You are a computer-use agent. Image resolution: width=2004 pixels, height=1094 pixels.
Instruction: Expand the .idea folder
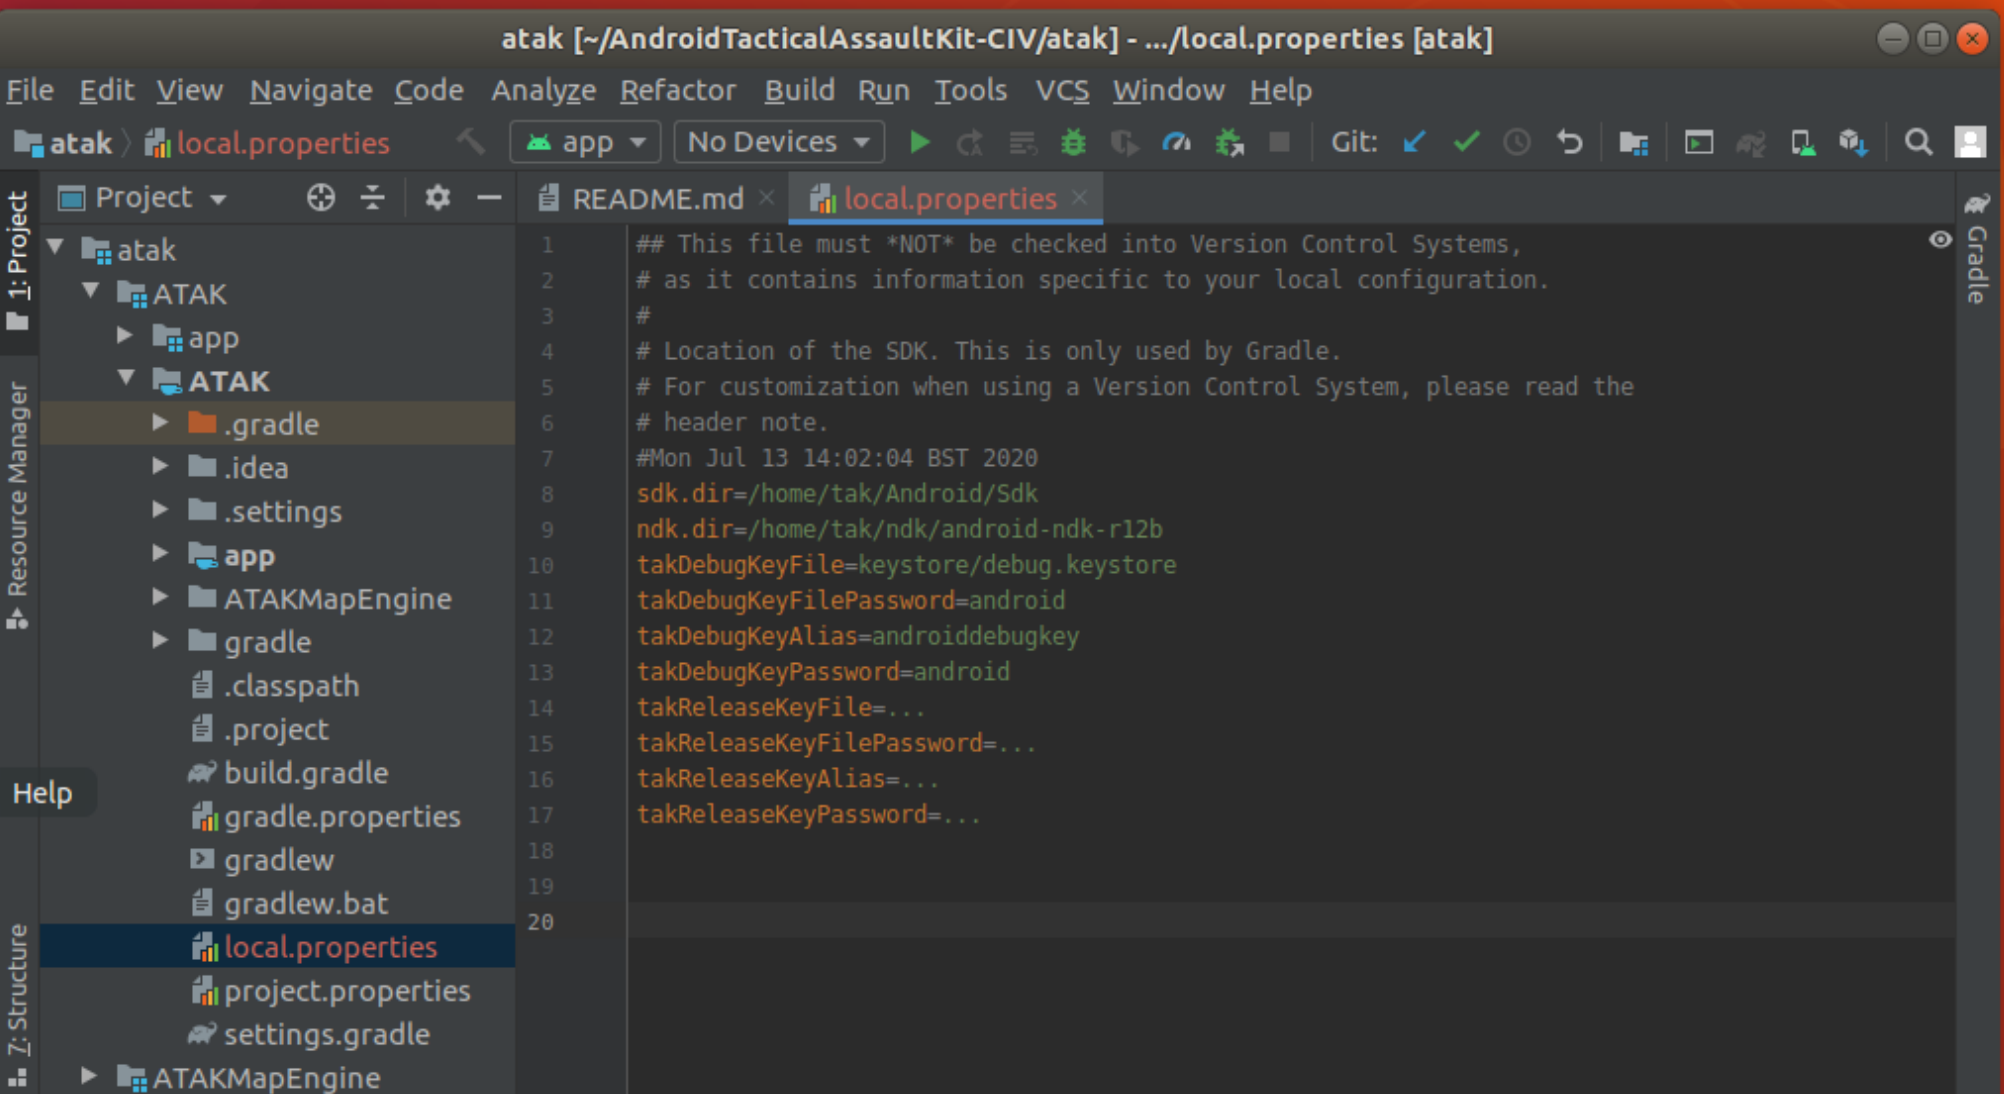pyautogui.click(x=160, y=467)
